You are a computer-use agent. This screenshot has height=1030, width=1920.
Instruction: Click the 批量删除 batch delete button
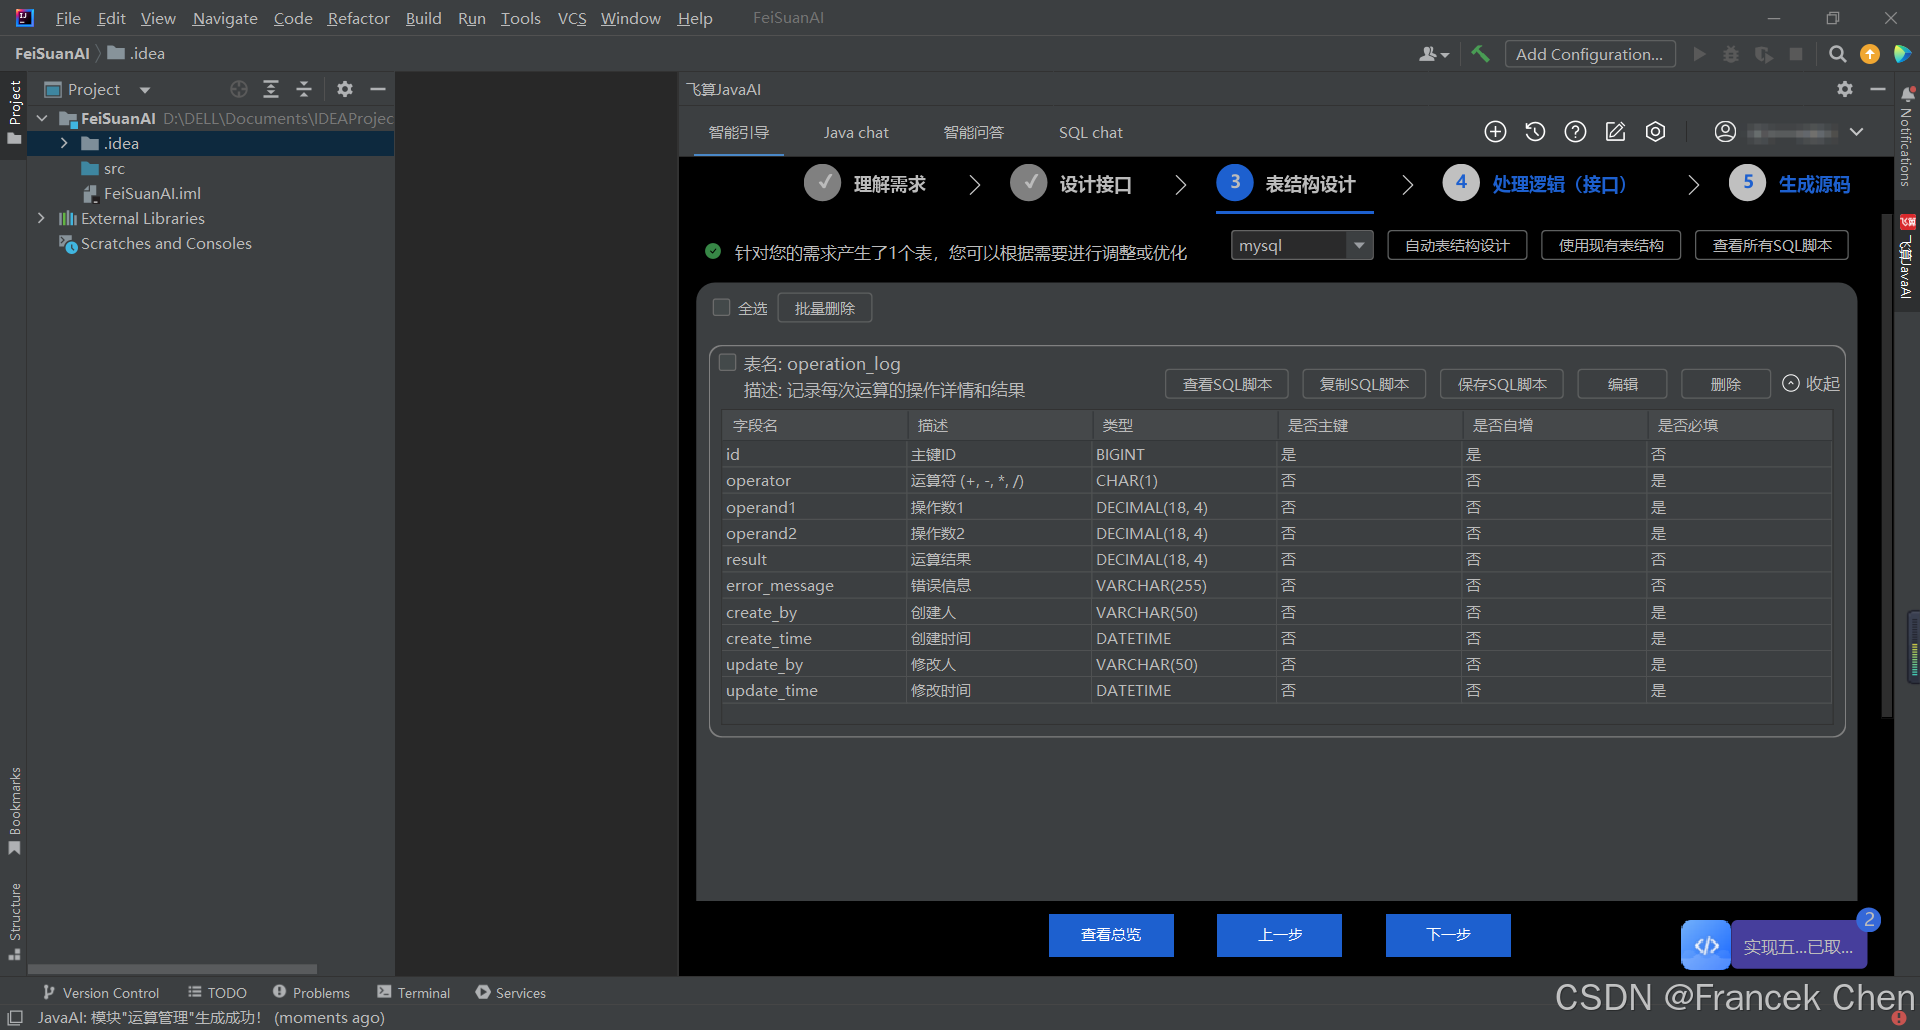(x=825, y=308)
